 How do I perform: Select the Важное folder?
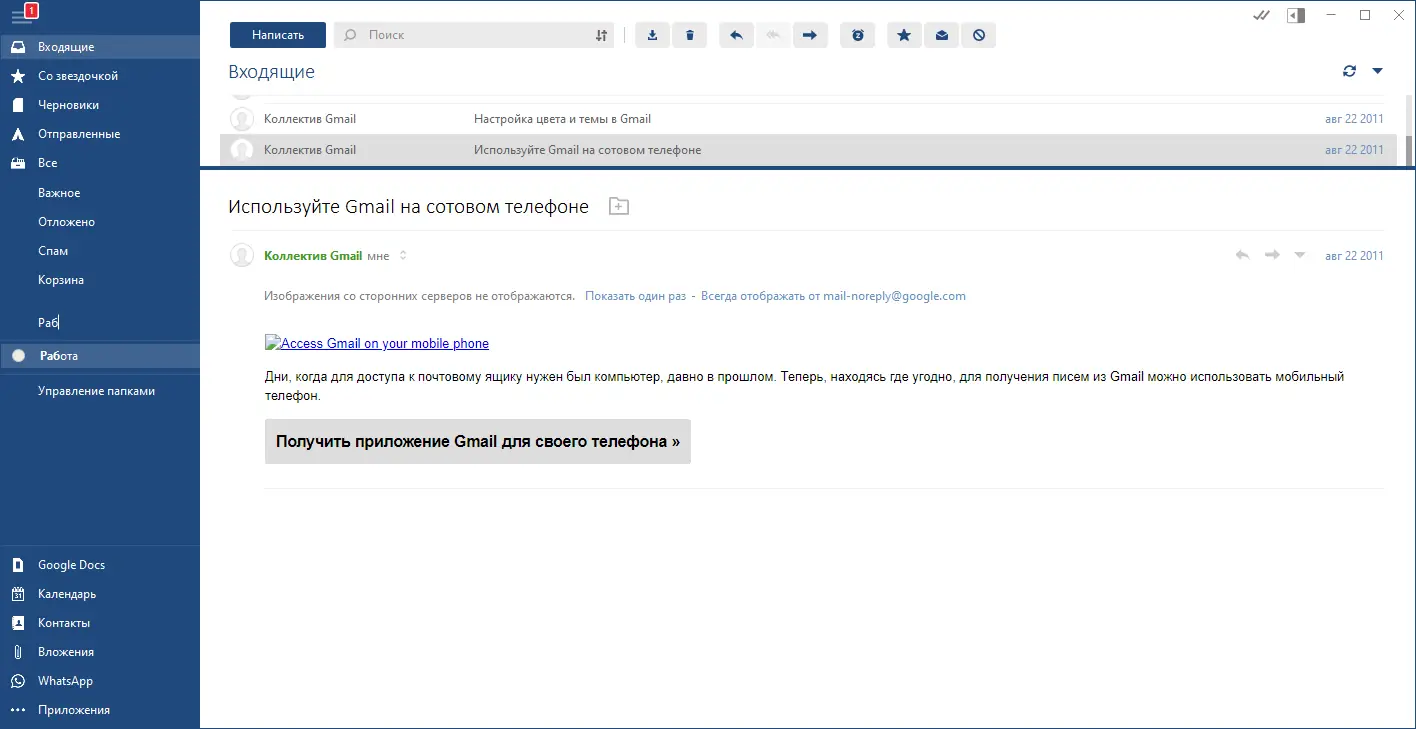coord(100,193)
